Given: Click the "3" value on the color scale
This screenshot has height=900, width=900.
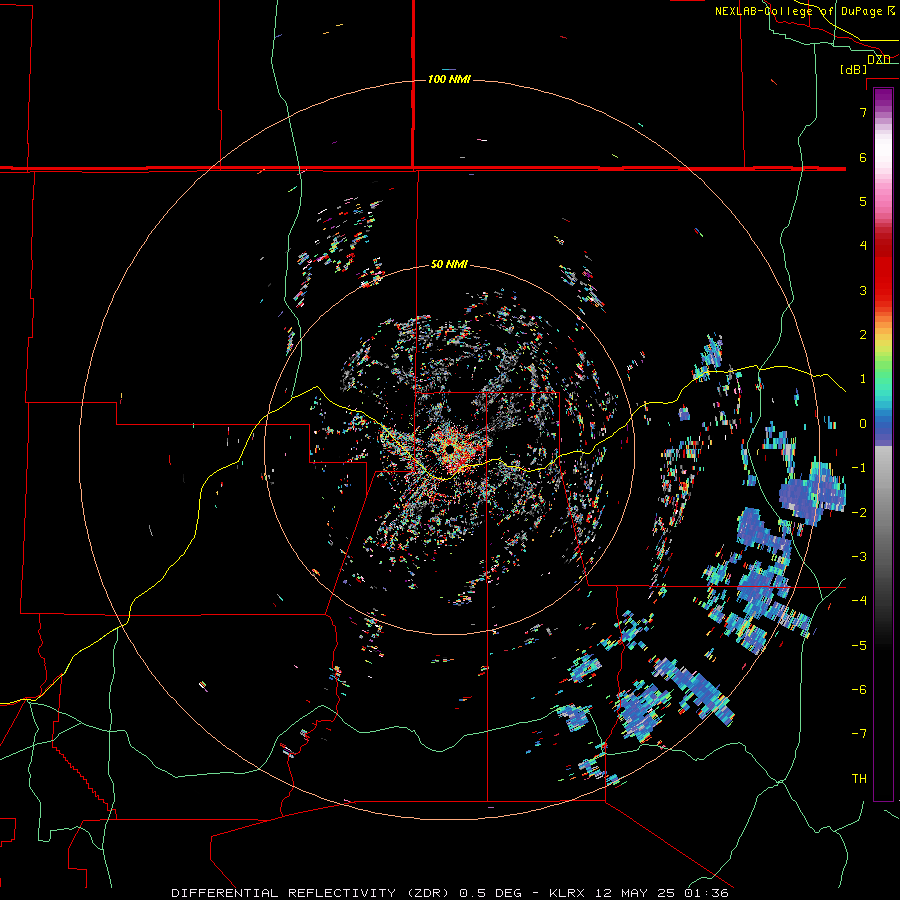Looking at the screenshot, I should point(863,290).
